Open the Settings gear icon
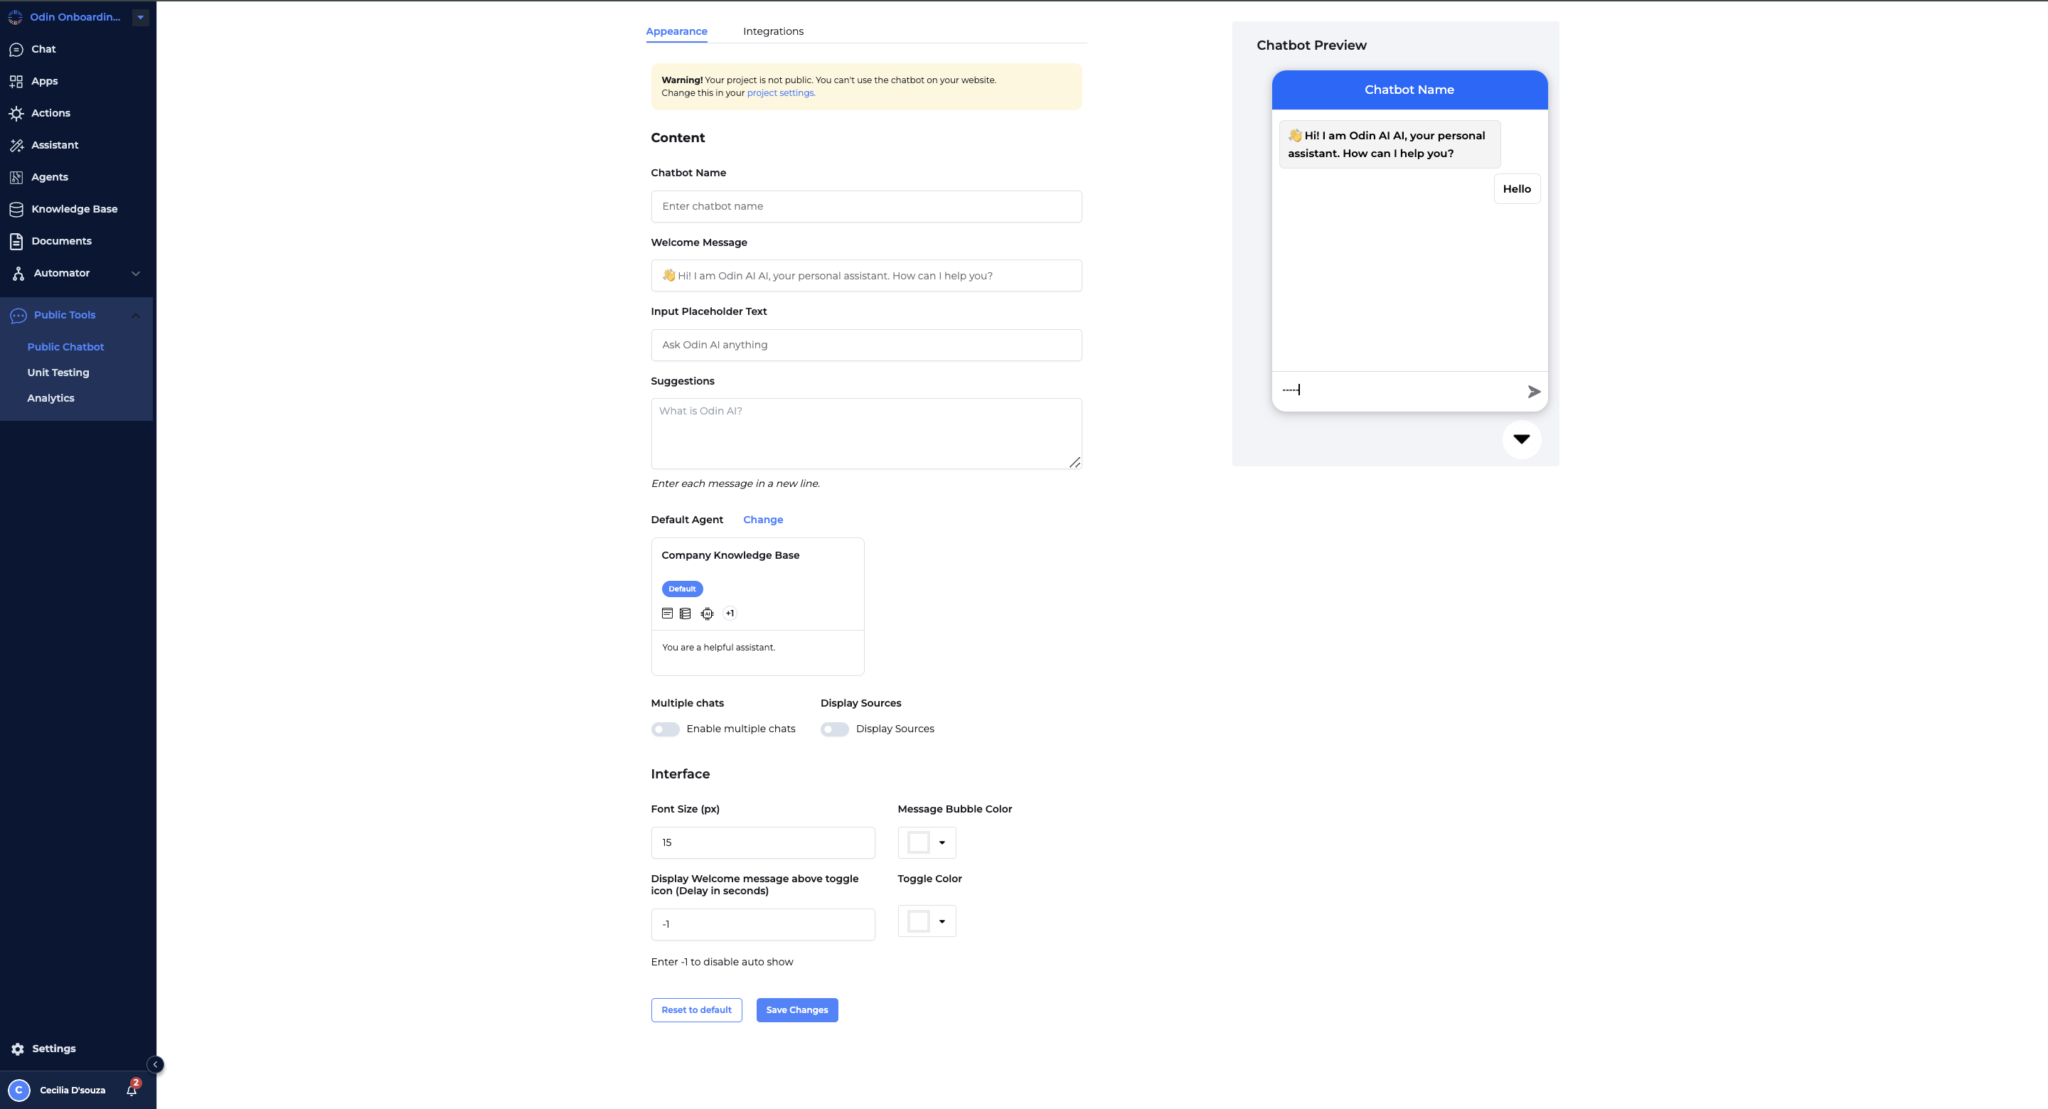 click(17, 1049)
